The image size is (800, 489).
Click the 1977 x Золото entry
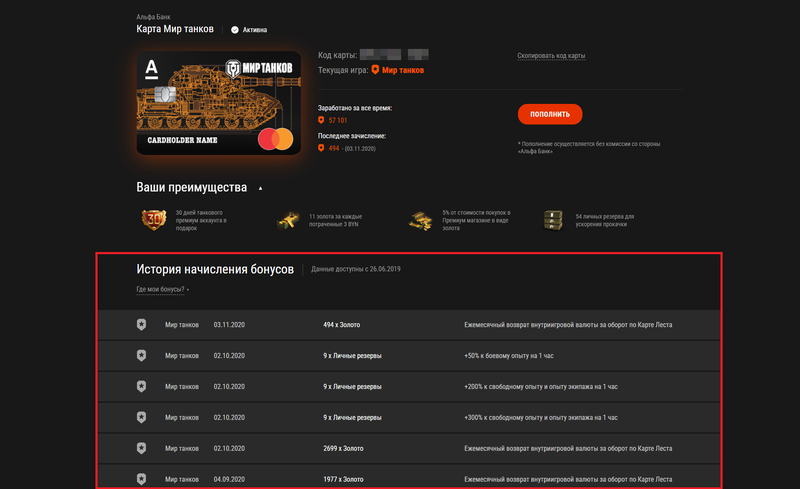343,479
